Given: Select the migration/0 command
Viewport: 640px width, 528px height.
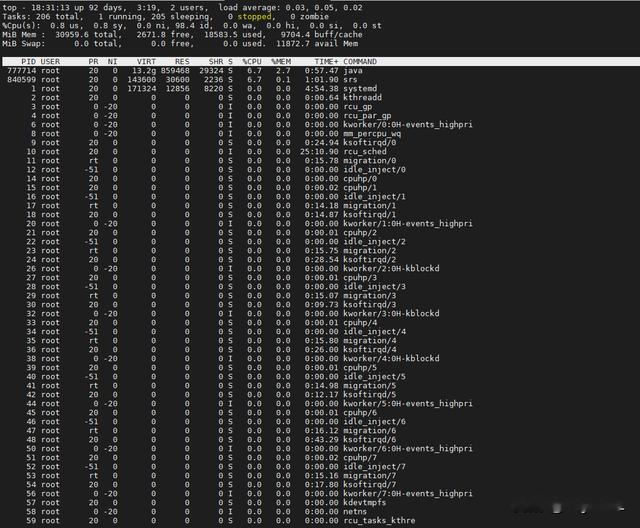Looking at the screenshot, I should point(369,160).
